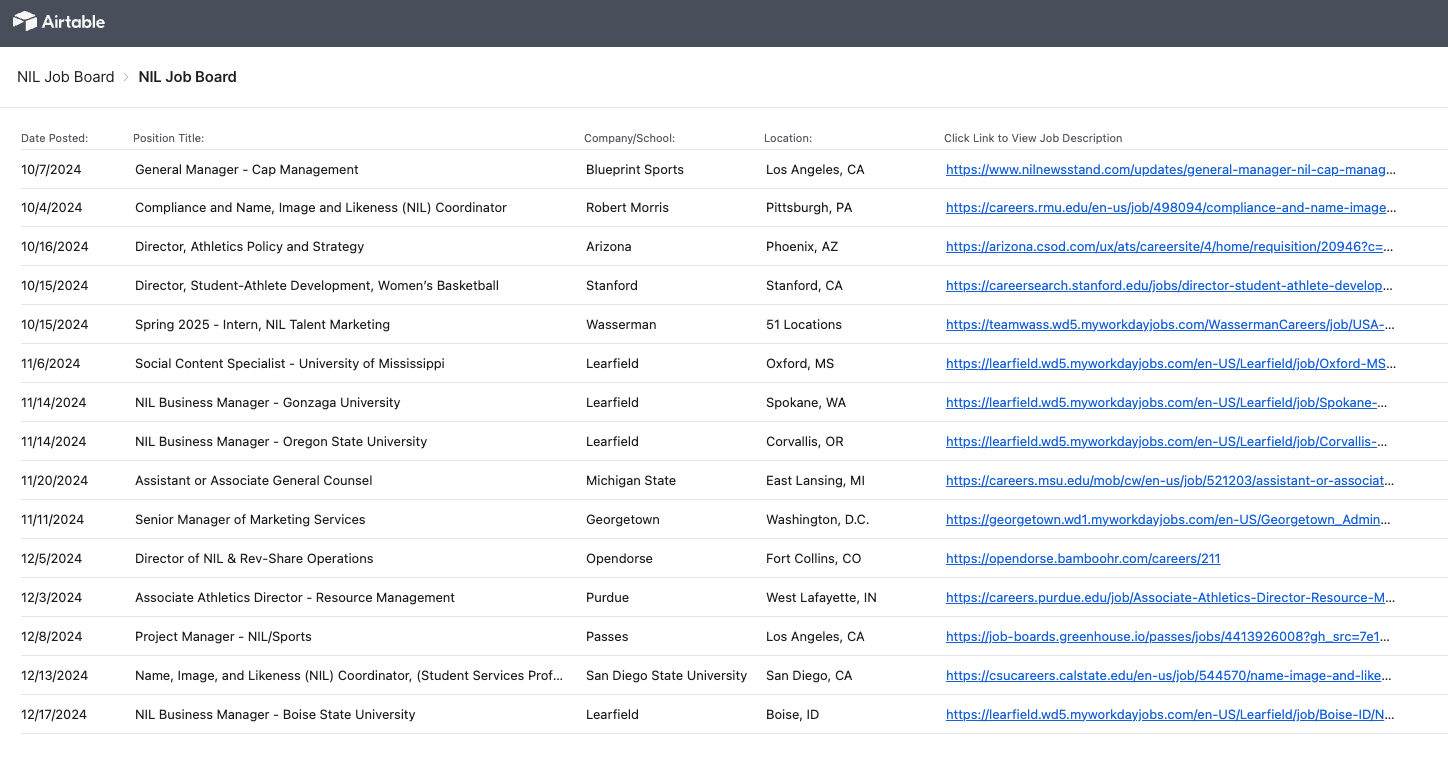Click the breadcrumb chevron separator
This screenshot has height=771, width=1448.
tap(125, 76)
